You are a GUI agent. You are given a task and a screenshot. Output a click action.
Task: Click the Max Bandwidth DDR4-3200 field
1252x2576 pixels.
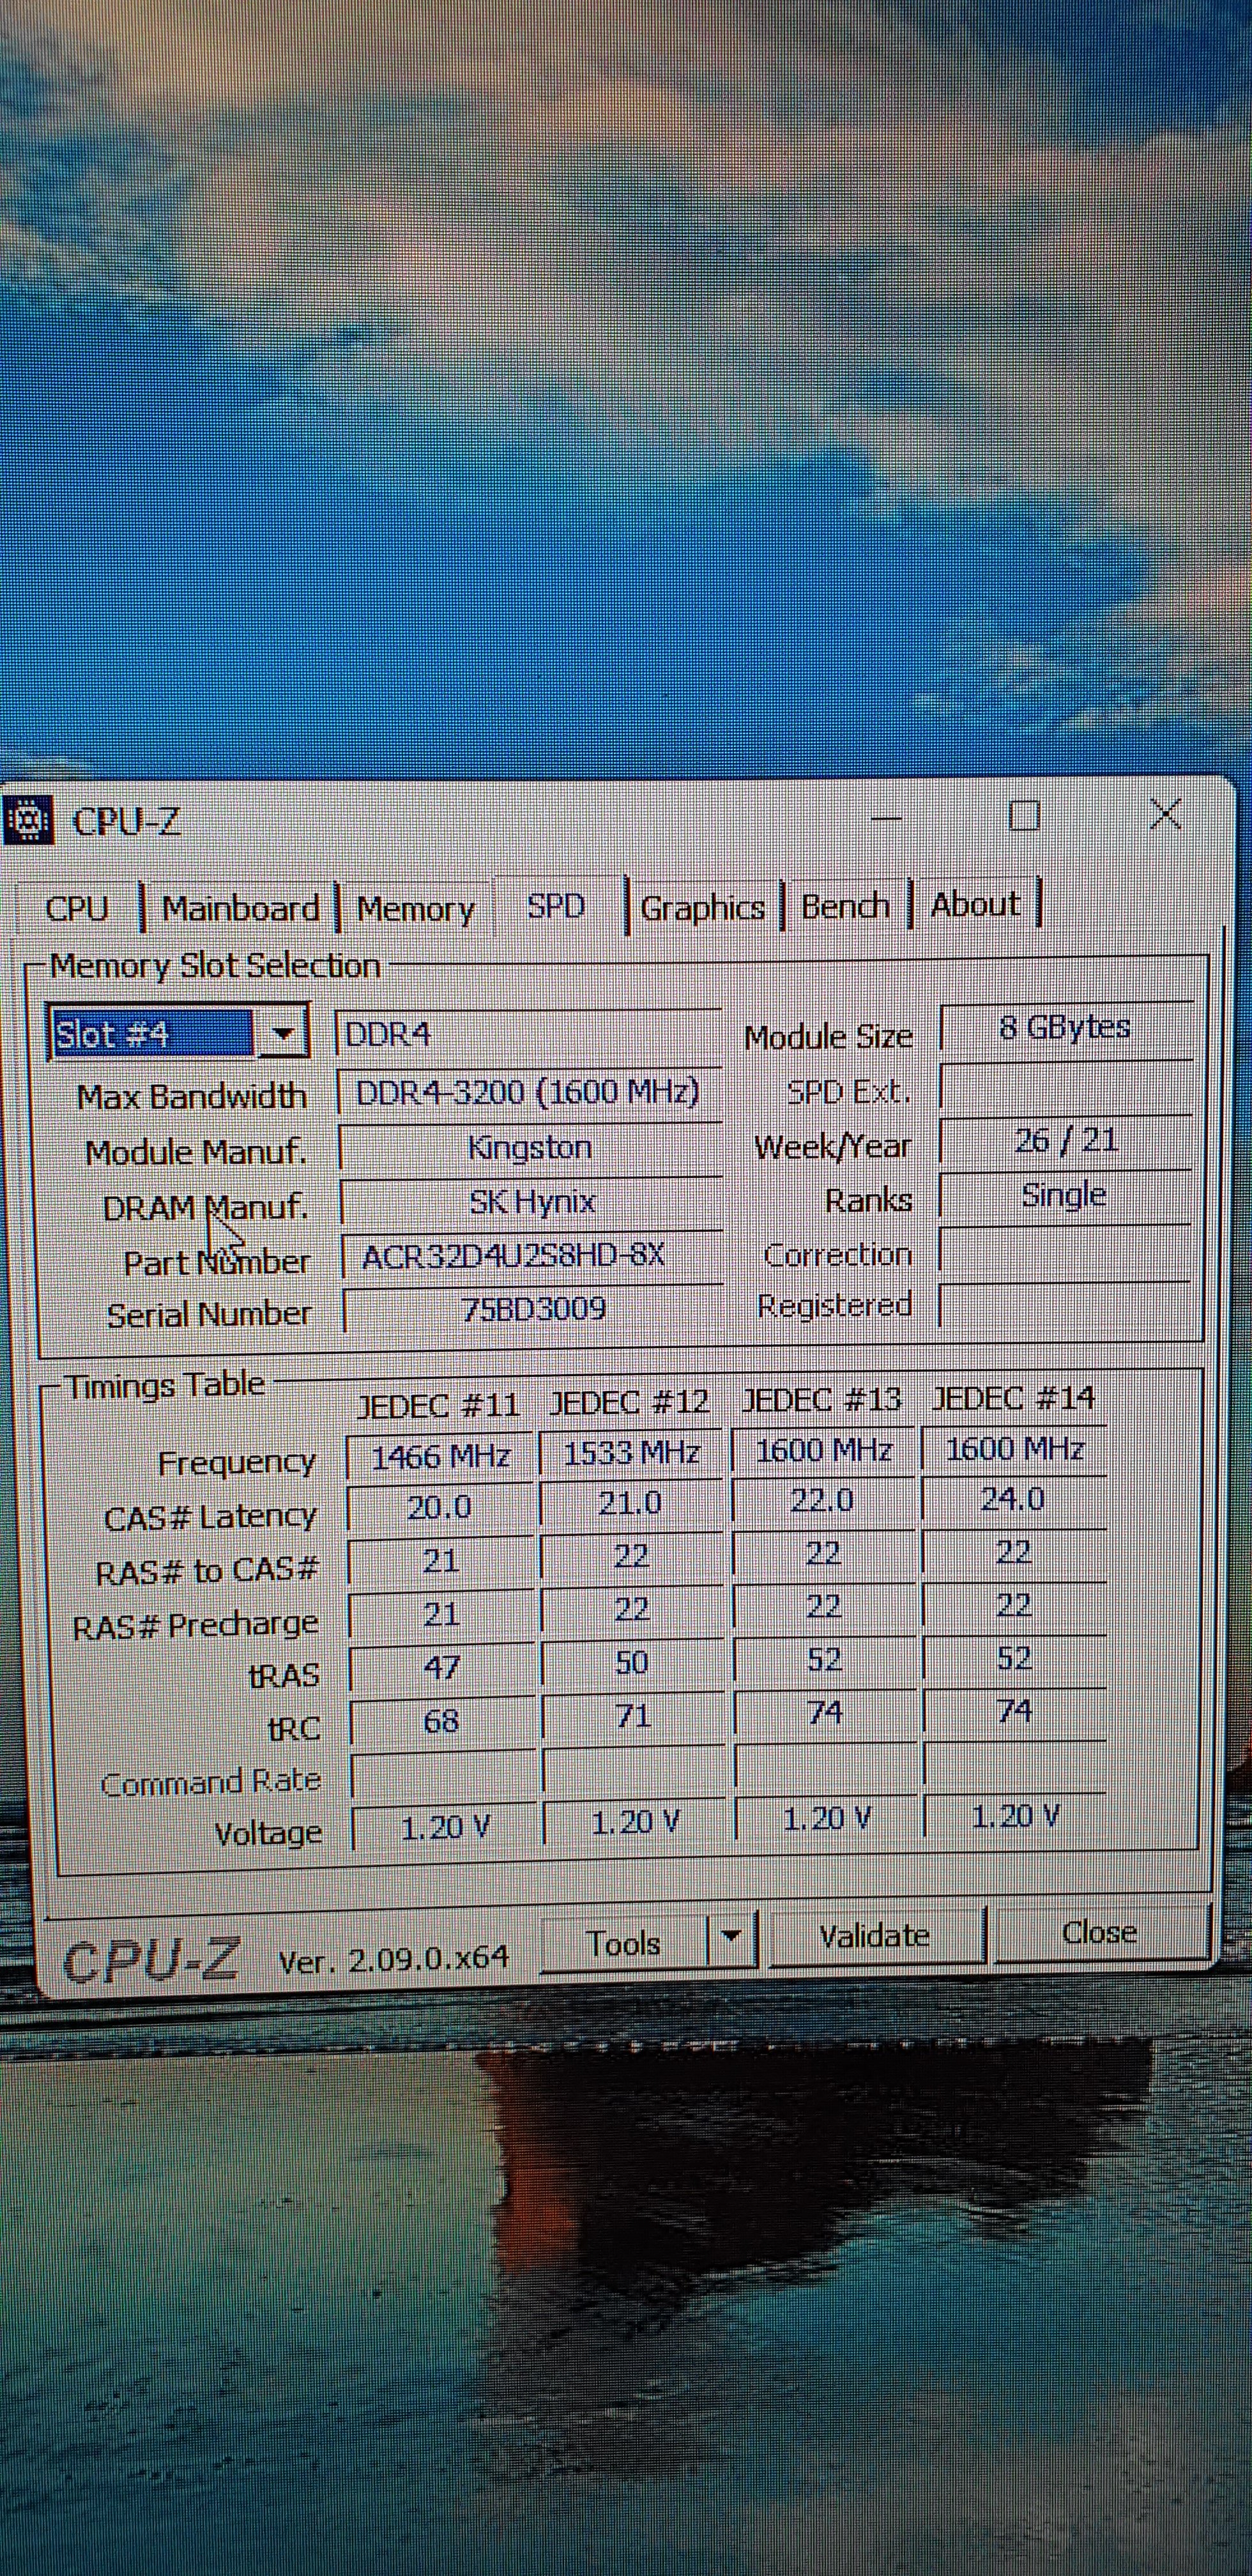[528, 1092]
